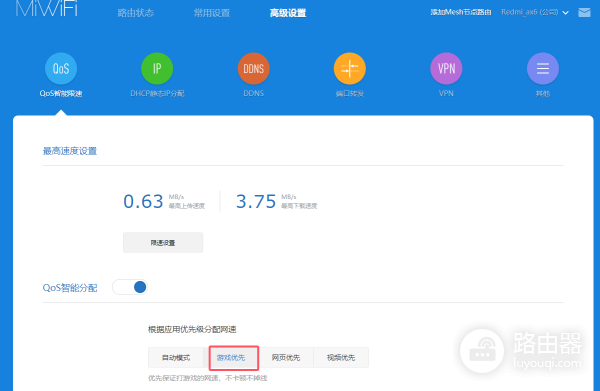The image size is (600, 391).
Task: Select 网页优先 priority mode
Action: (x=286, y=358)
